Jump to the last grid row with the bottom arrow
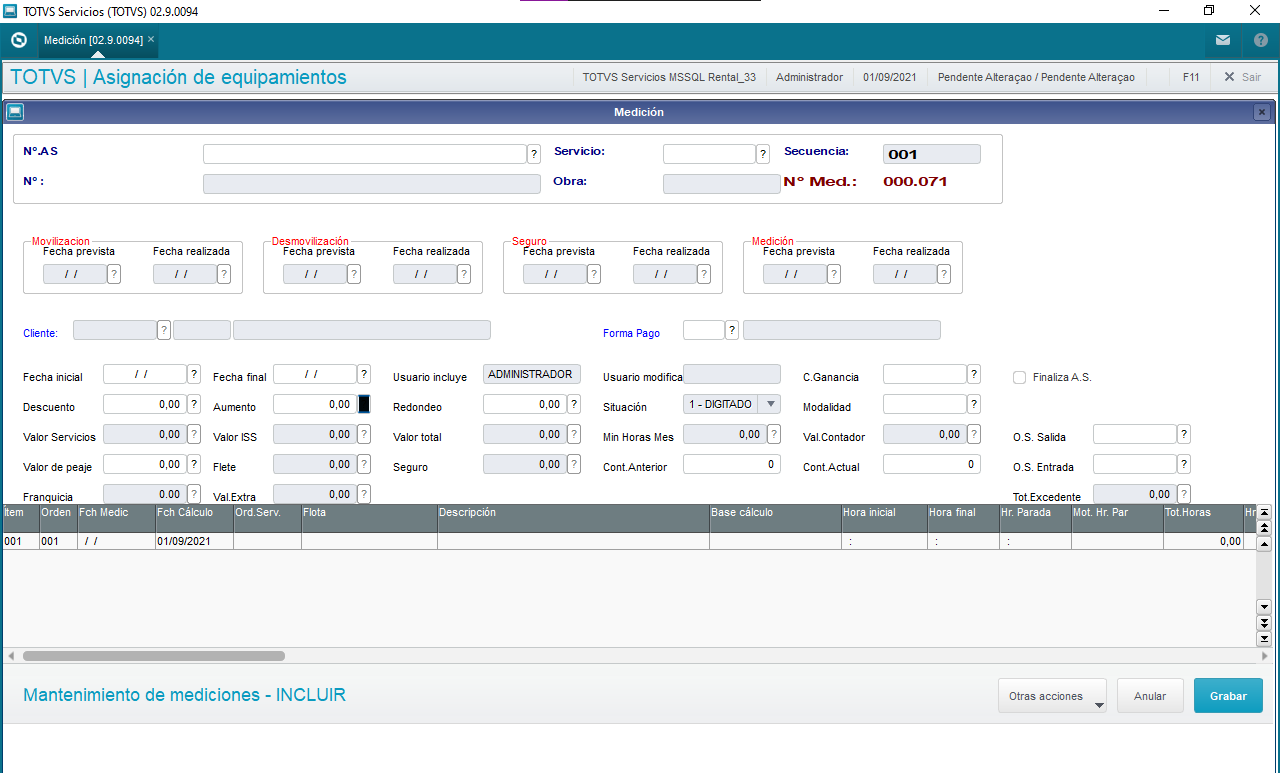The height and width of the screenshot is (773, 1280). (1264, 638)
